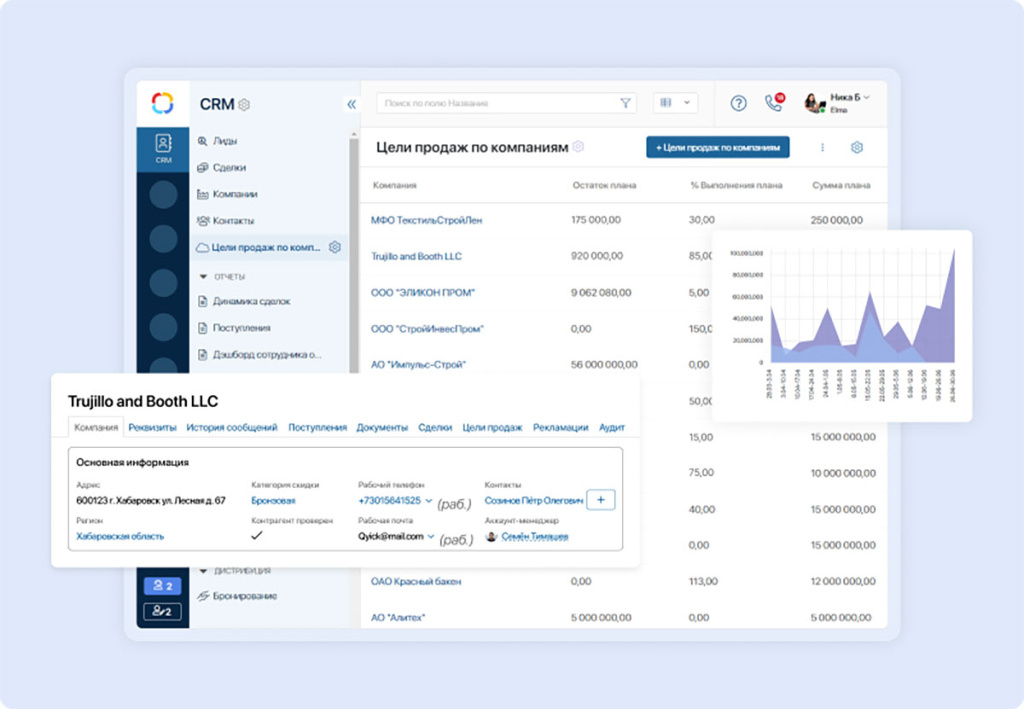The width and height of the screenshot is (1024, 709).
Task: Click the three-dot more options icon
Action: pyautogui.click(x=822, y=148)
